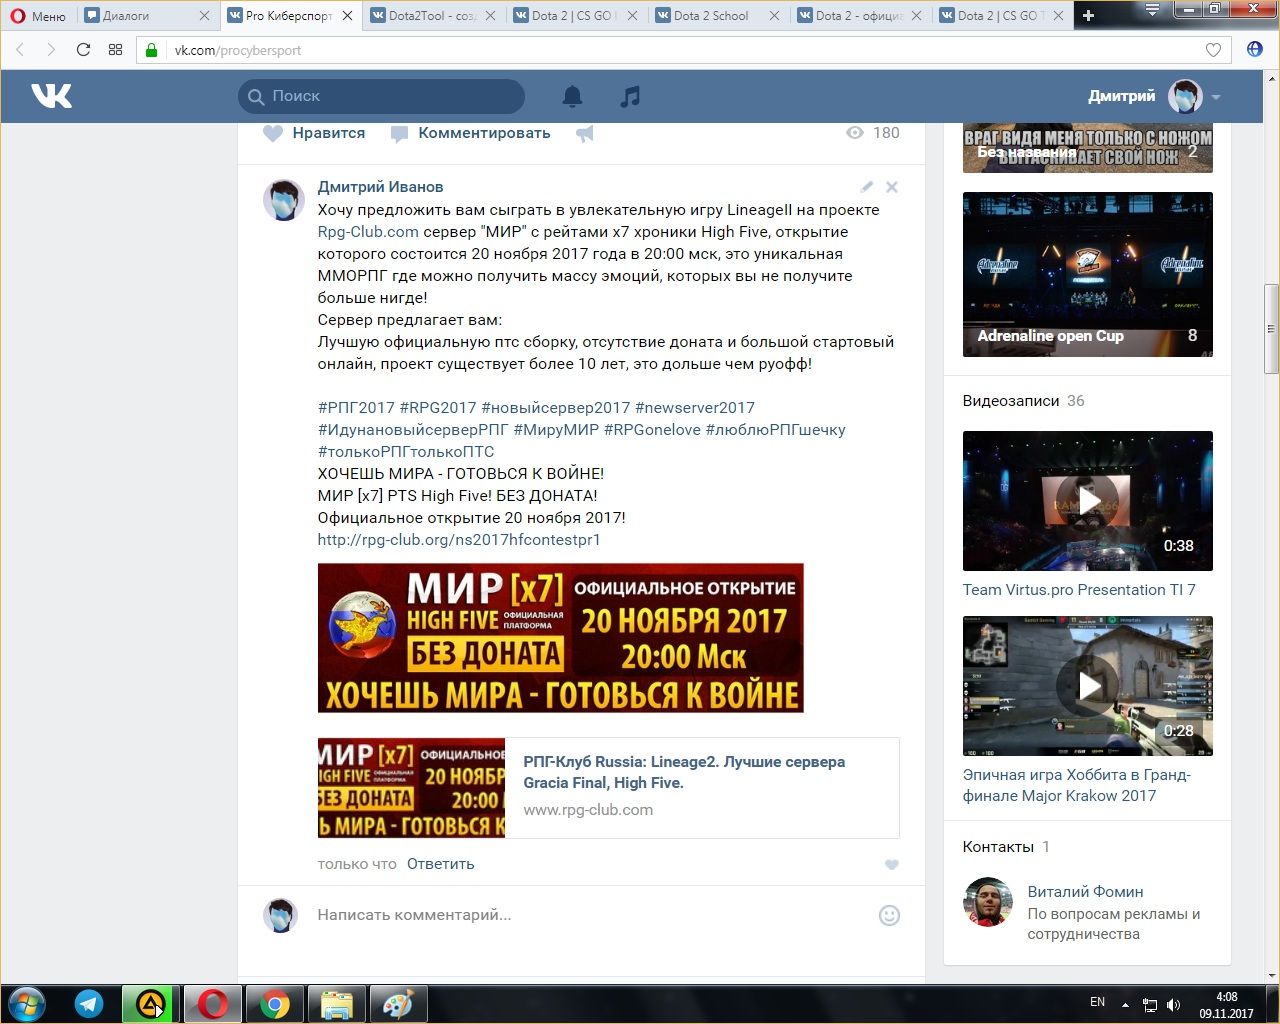Open the Rpg-Club.com link in the comment
Viewport: 1280px width, 1024px height.
point(368,232)
